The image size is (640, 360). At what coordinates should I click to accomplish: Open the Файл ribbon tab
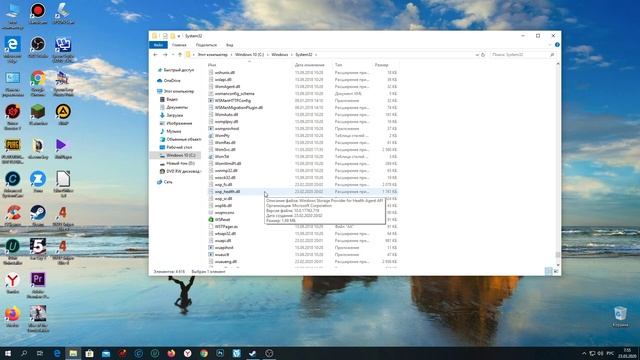tap(158, 45)
